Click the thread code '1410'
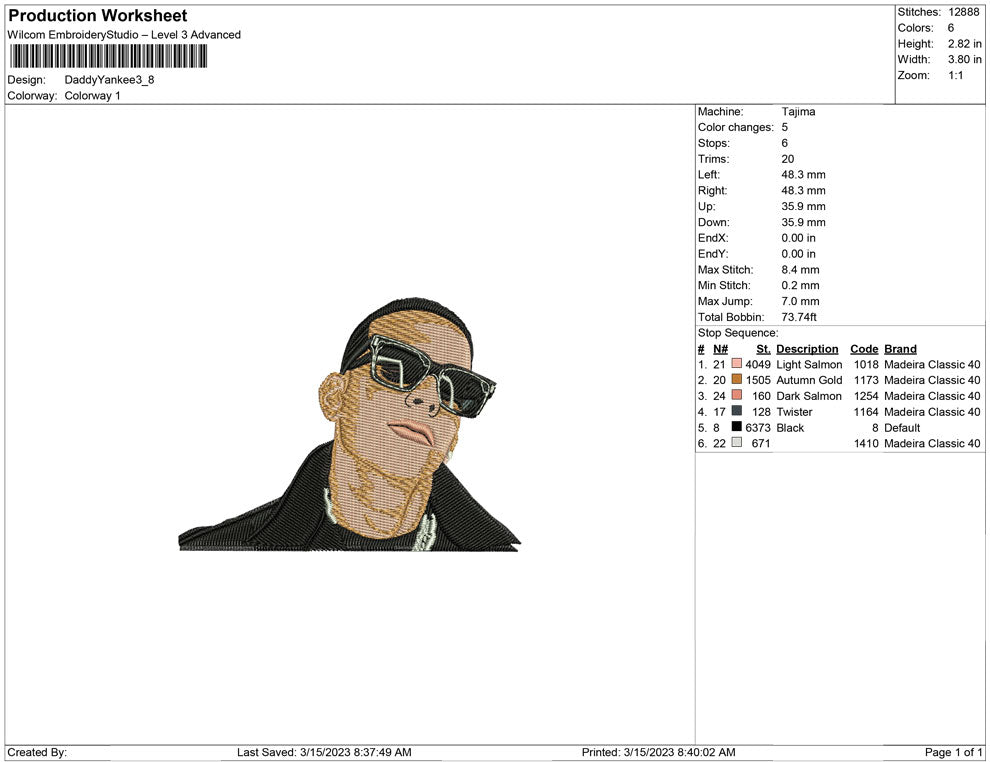This screenshot has width=990, height=762. [x=866, y=443]
